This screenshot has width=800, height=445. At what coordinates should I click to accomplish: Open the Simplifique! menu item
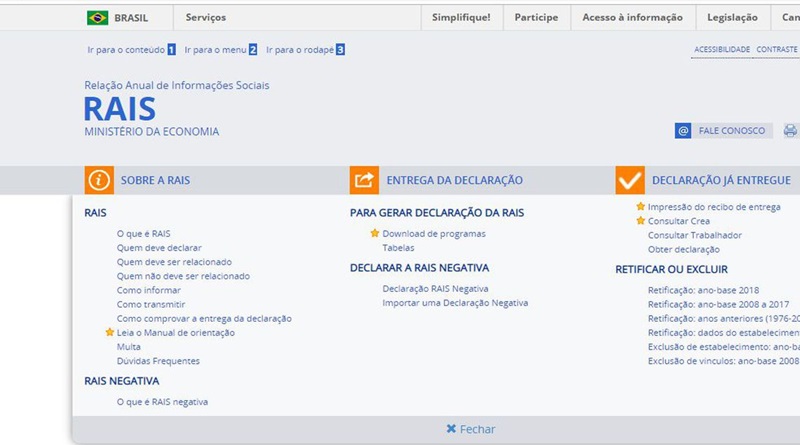(461, 17)
